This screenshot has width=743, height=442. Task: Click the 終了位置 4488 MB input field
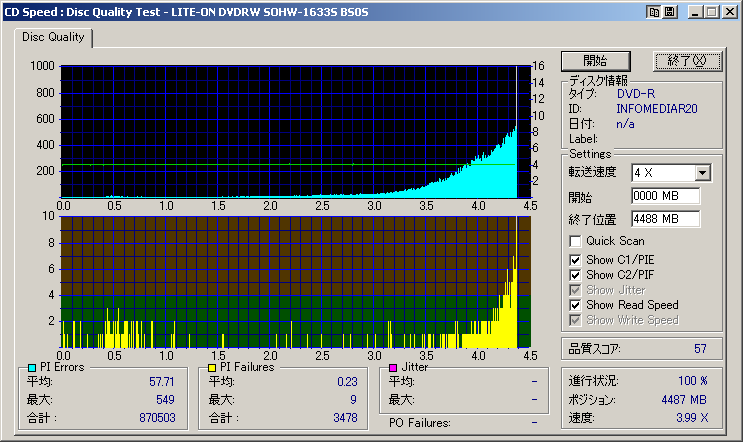pos(665,219)
